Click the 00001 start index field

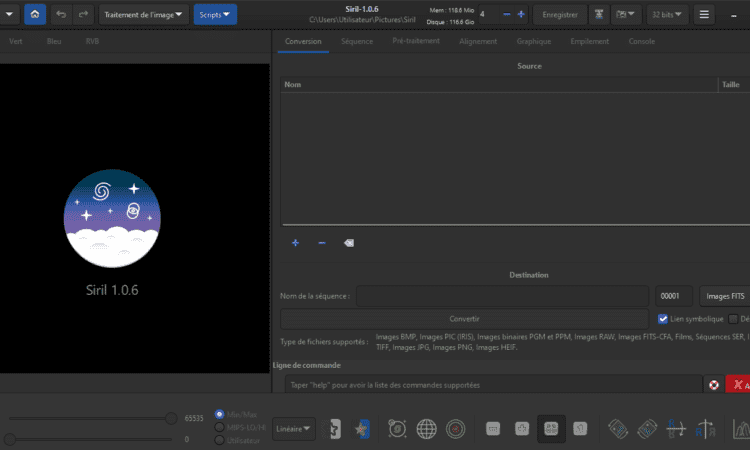(x=673, y=296)
